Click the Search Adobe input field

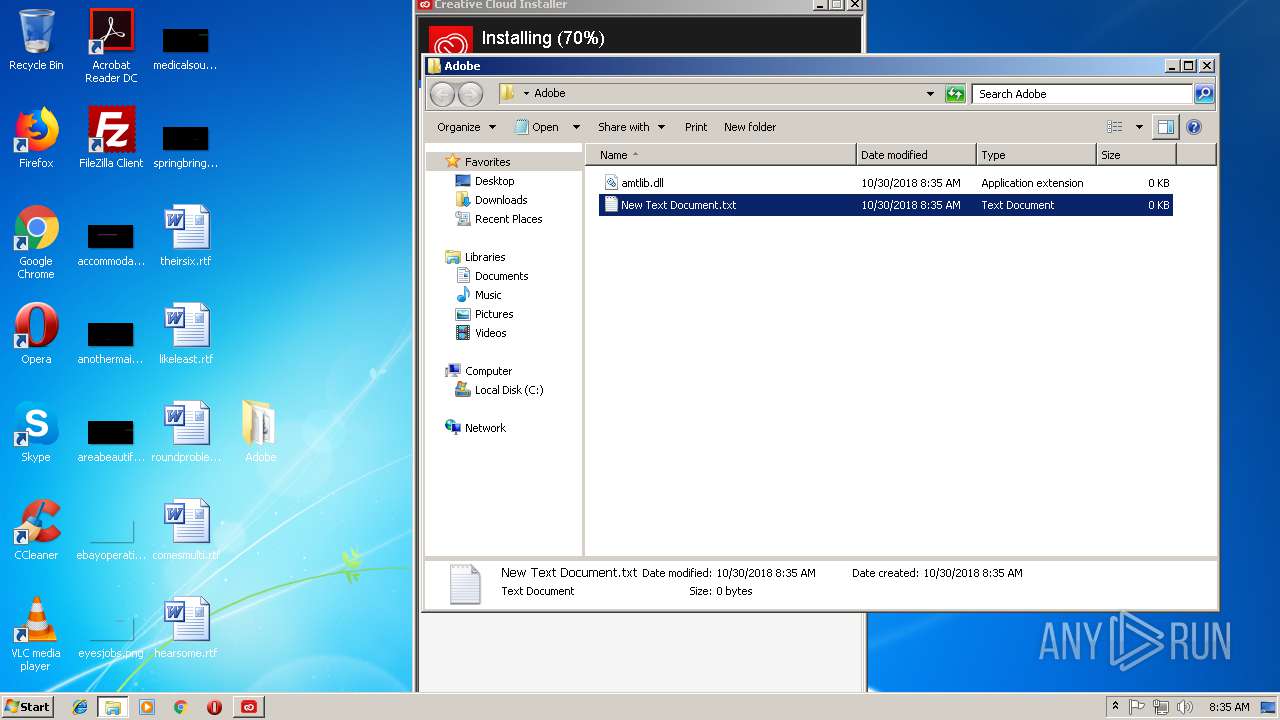(x=1082, y=94)
